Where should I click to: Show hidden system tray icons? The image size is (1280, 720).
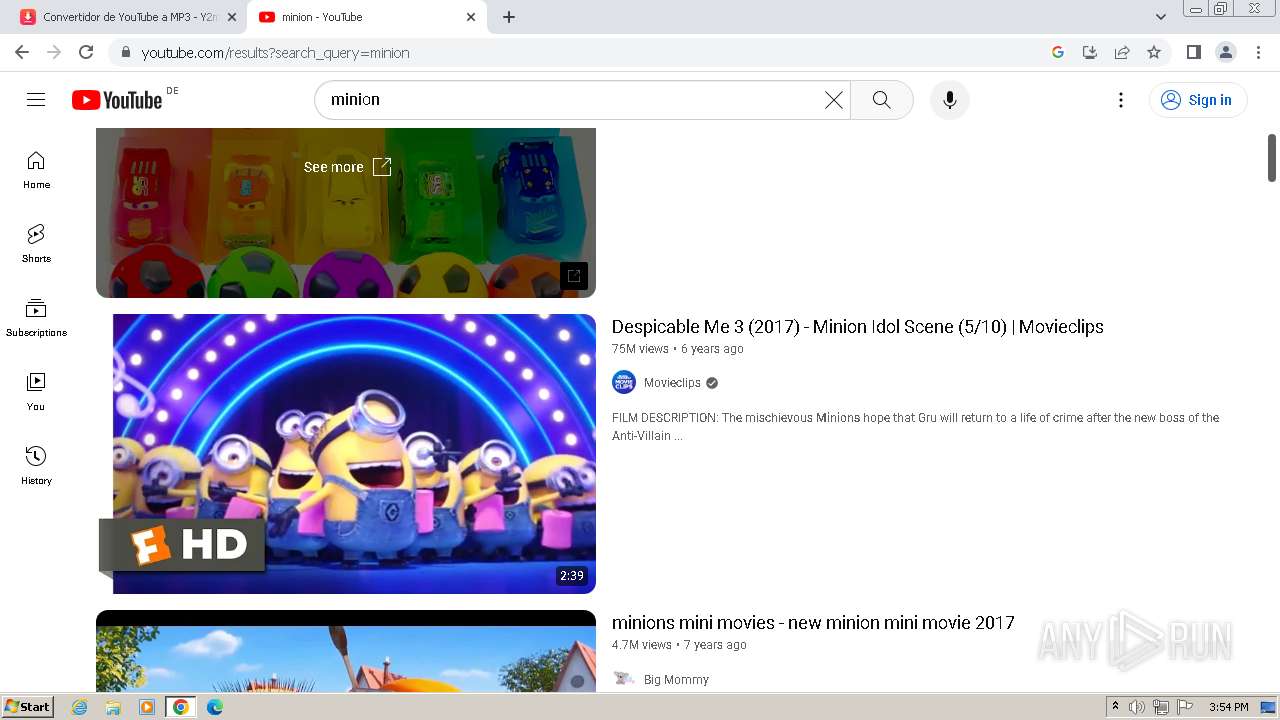1115,707
